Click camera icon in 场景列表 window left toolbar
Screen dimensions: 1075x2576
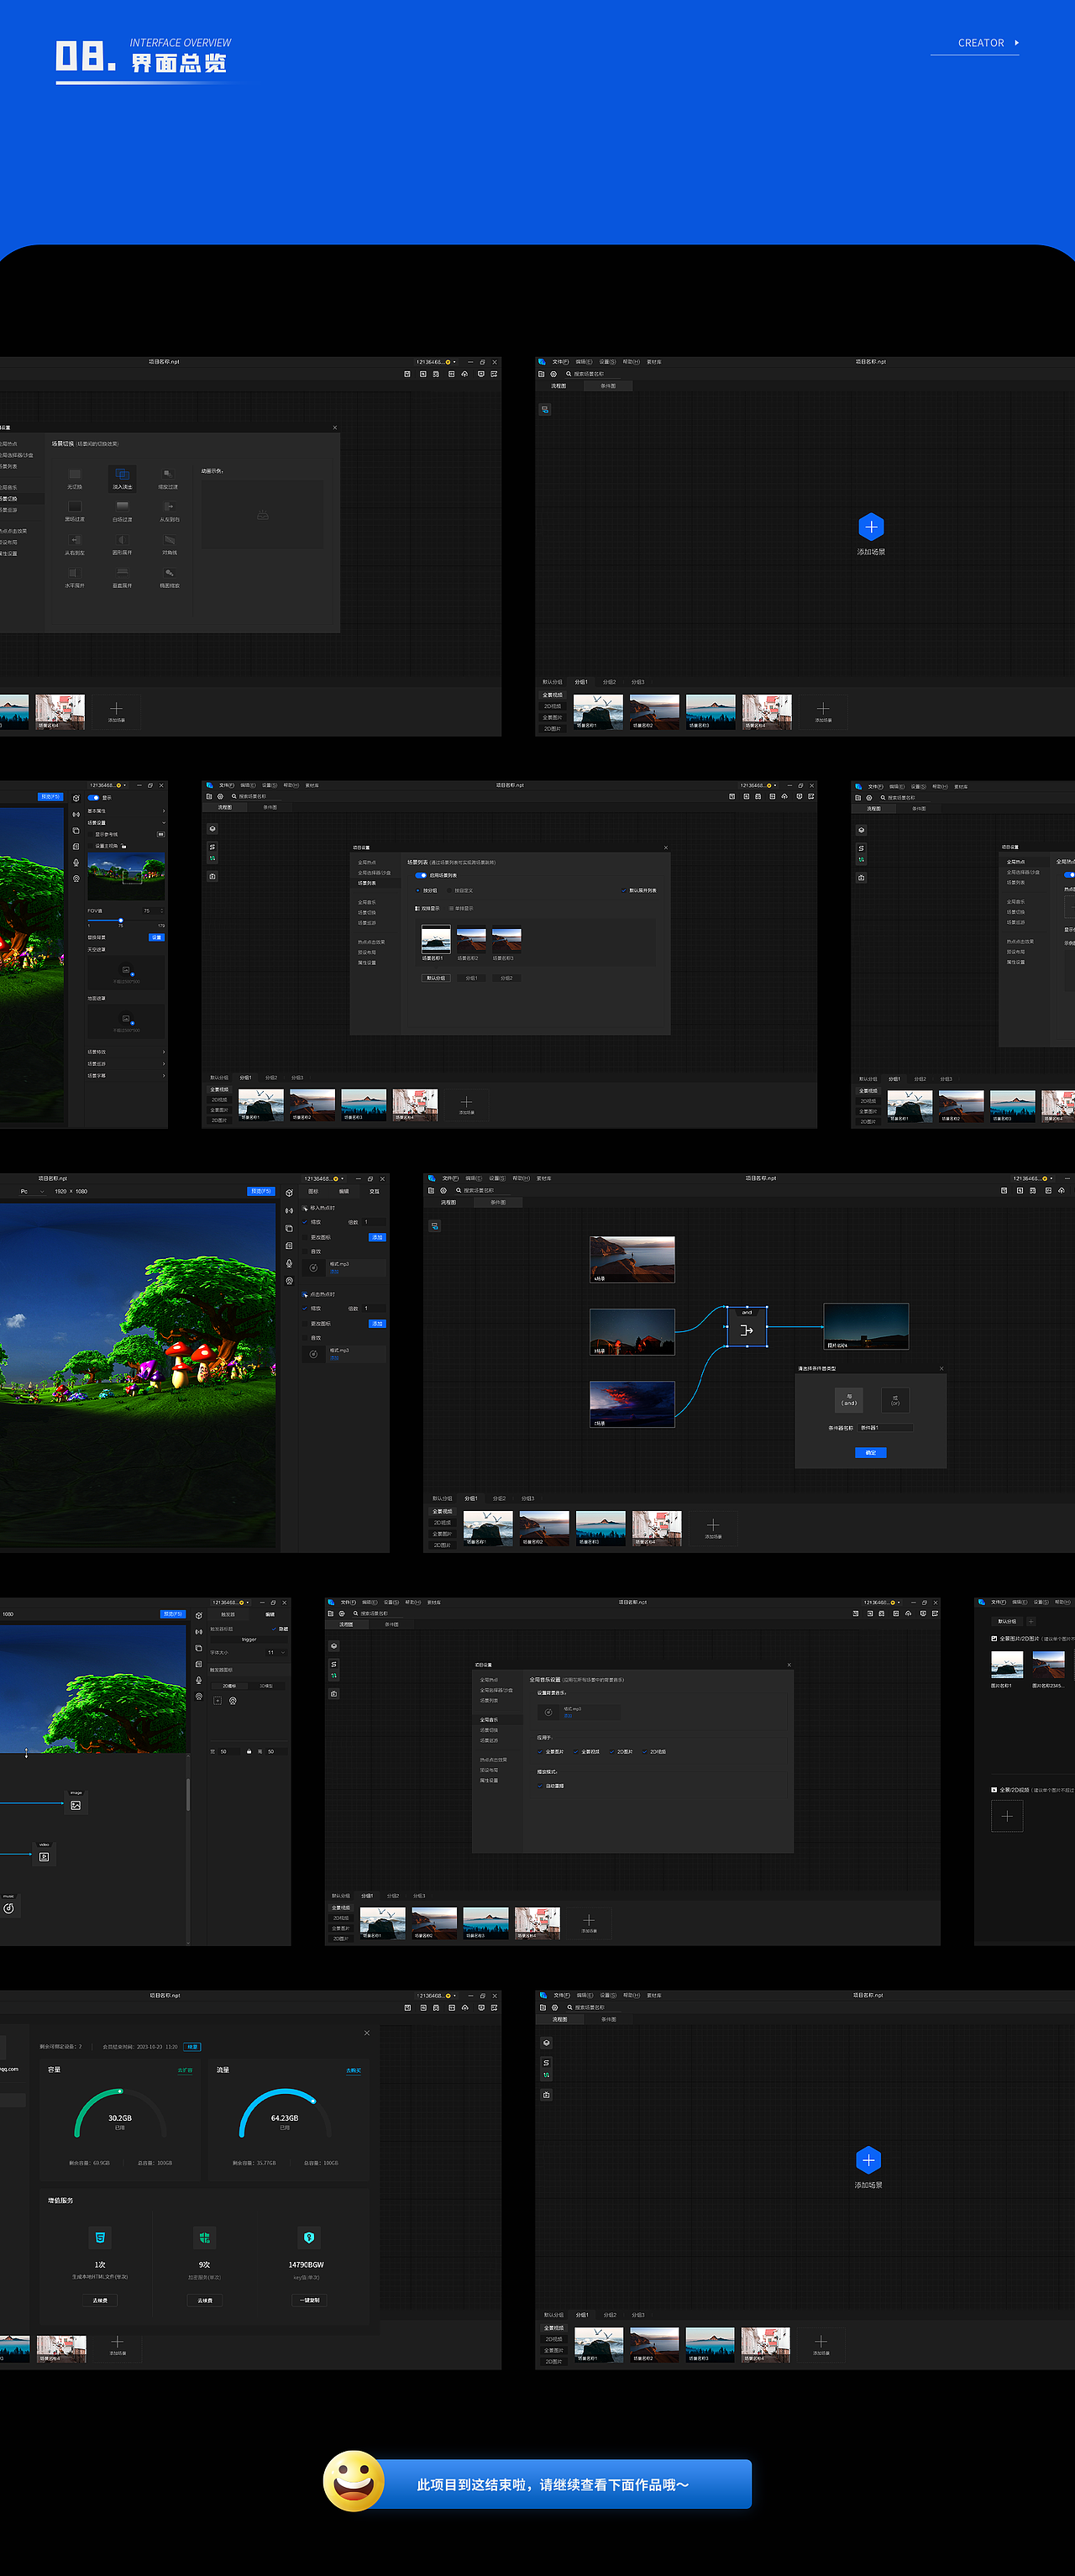coord(212,876)
